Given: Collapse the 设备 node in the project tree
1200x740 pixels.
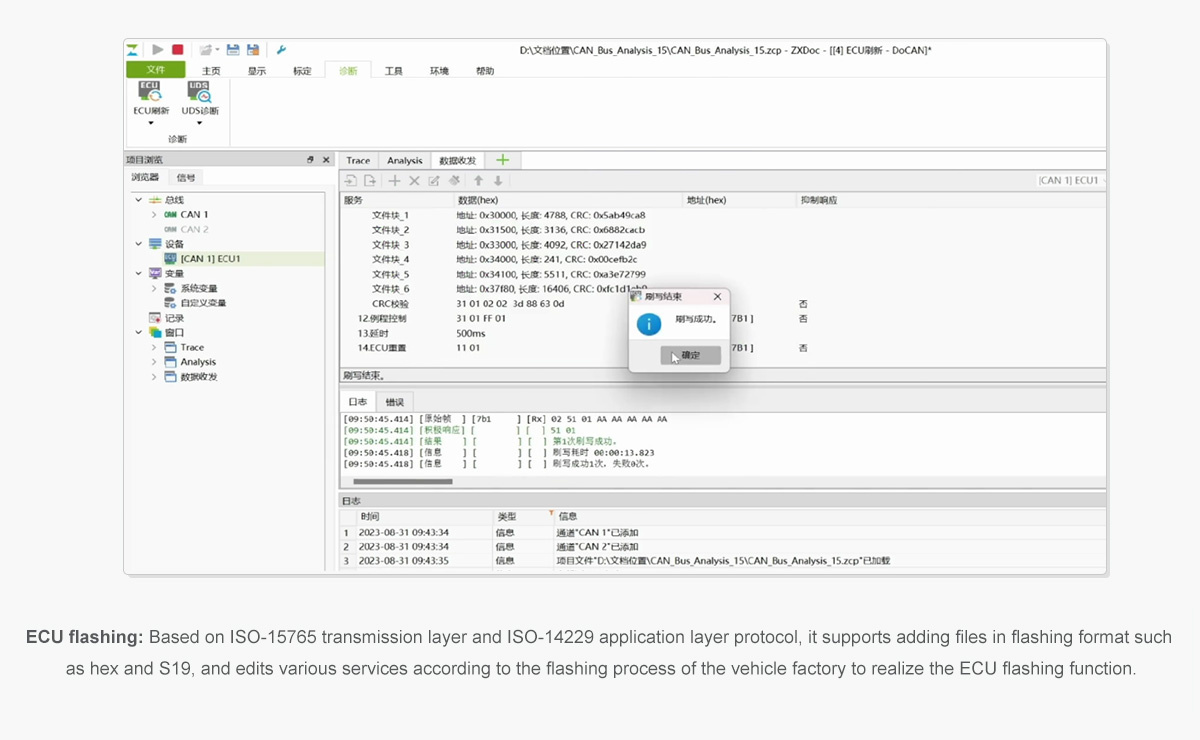Looking at the screenshot, I should [x=139, y=244].
